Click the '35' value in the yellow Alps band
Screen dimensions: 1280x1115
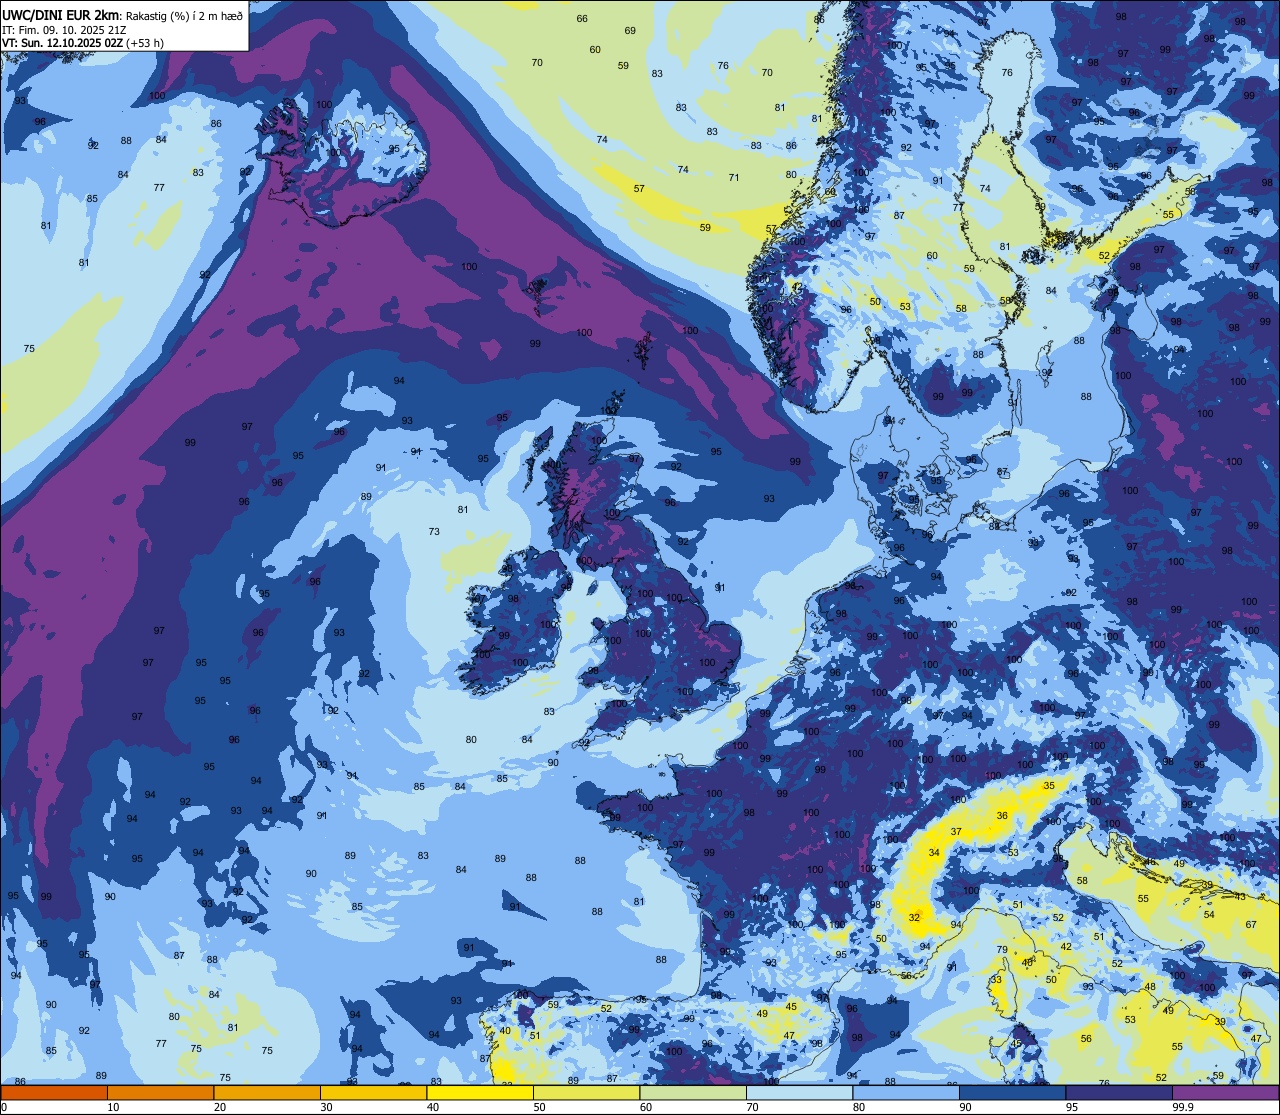pyautogui.click(x=1049, y=786)
